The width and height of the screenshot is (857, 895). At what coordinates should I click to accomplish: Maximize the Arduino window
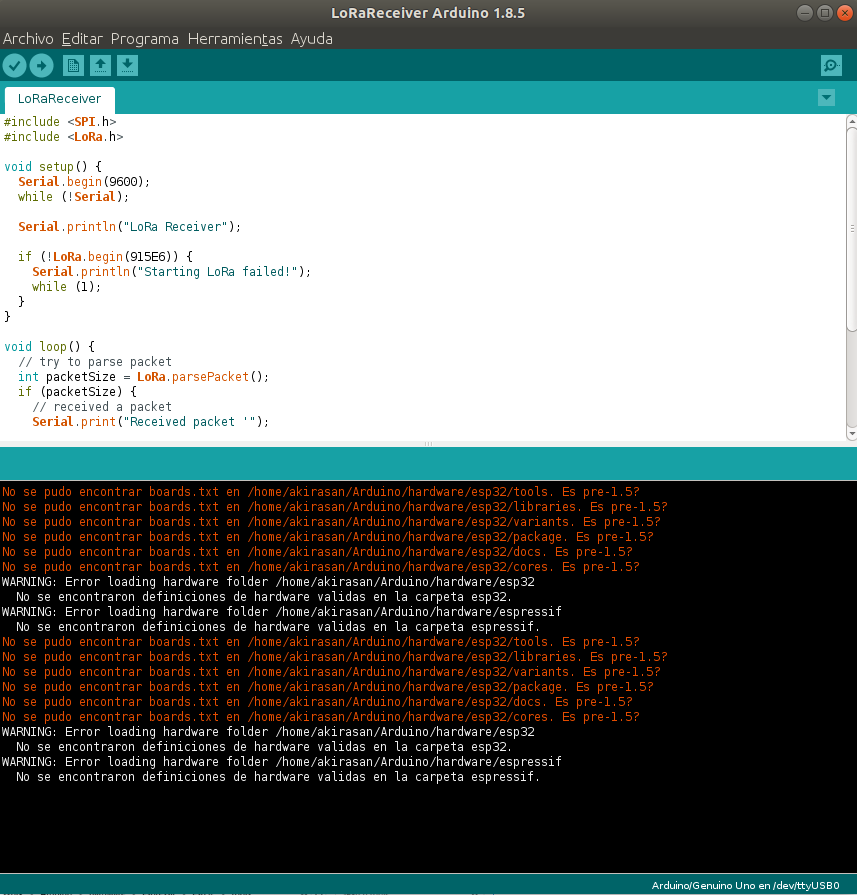(x=824, y=13)
